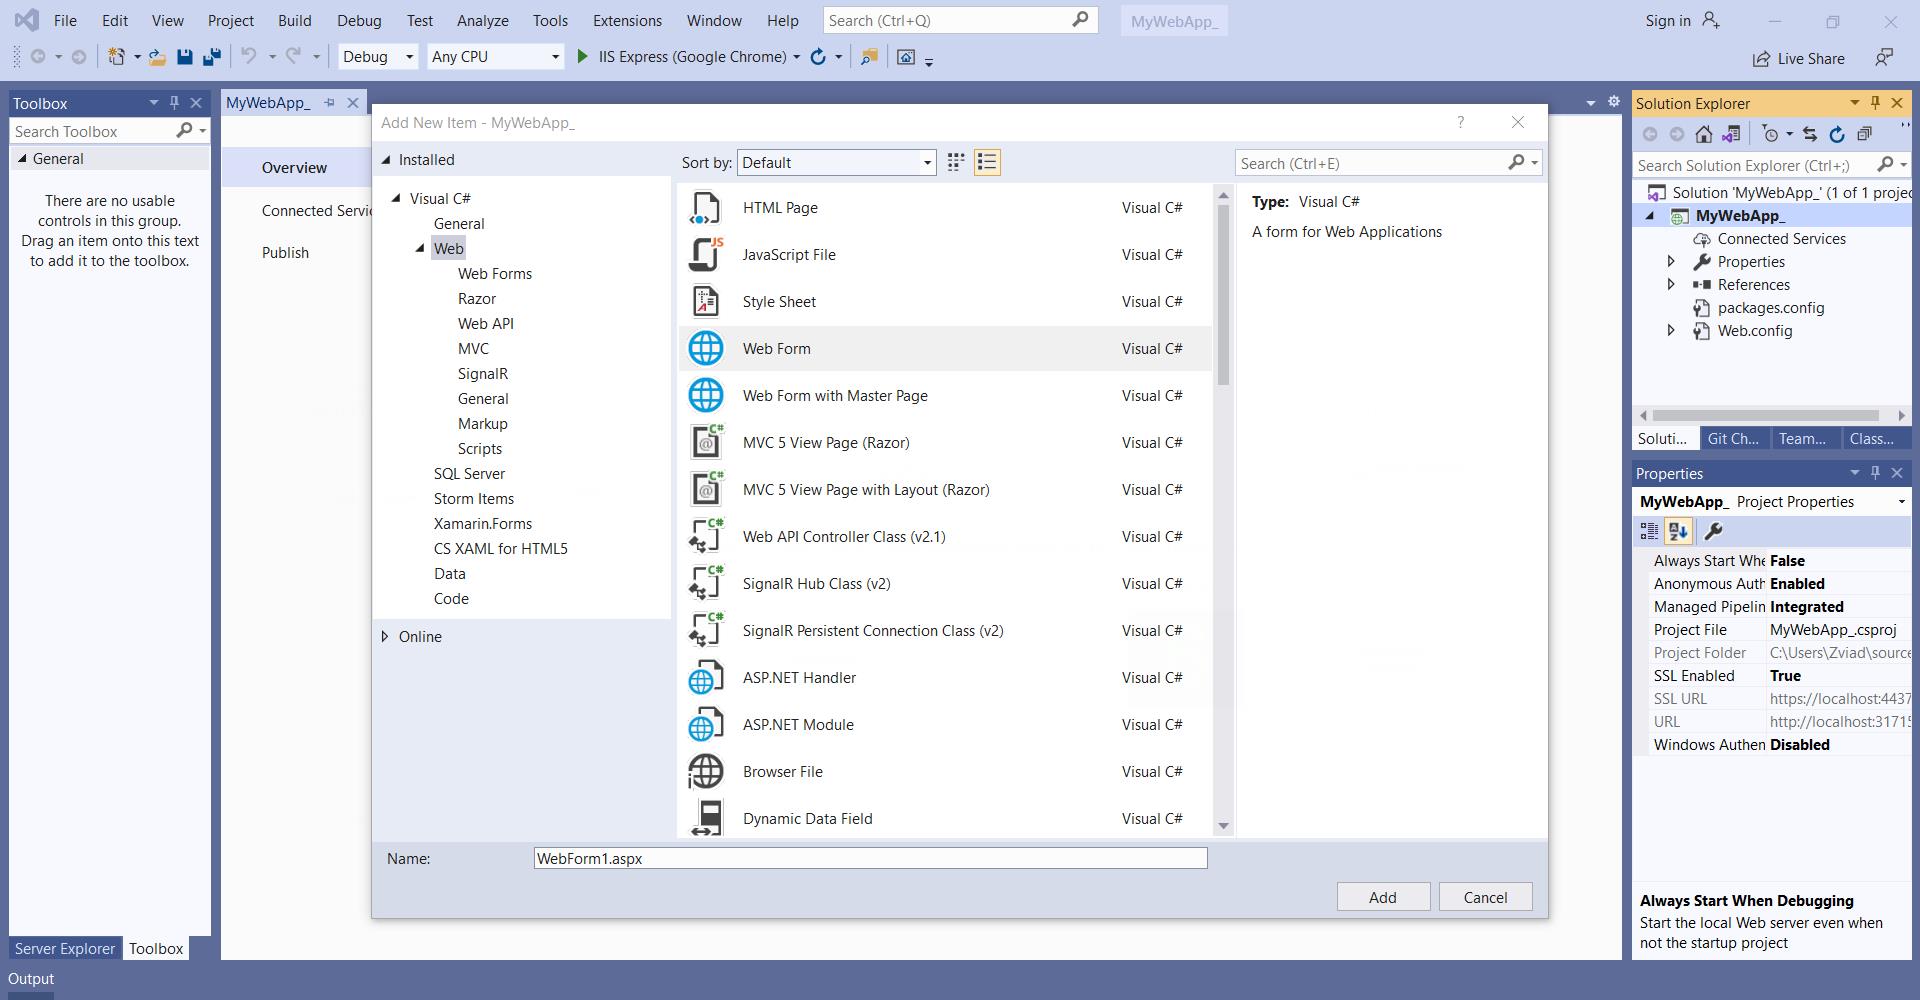1920x1000 pixels.
Task: Click Categorized view in Properties panel
Action: coord(1649,532)
